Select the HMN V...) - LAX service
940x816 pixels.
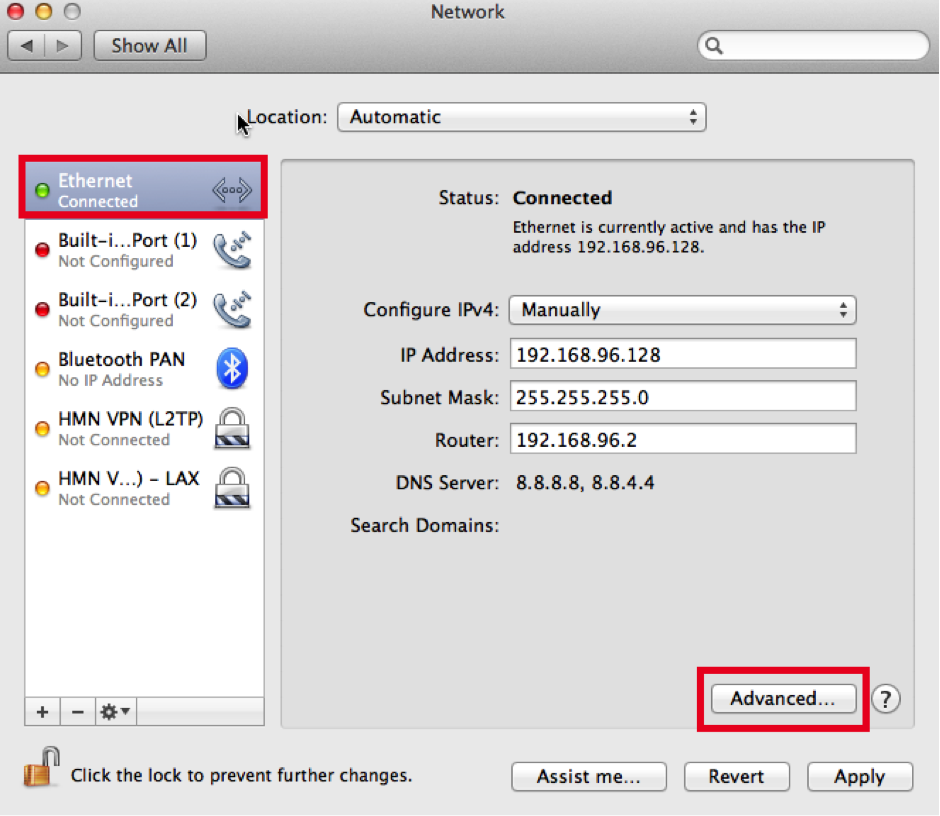(144, 487)
